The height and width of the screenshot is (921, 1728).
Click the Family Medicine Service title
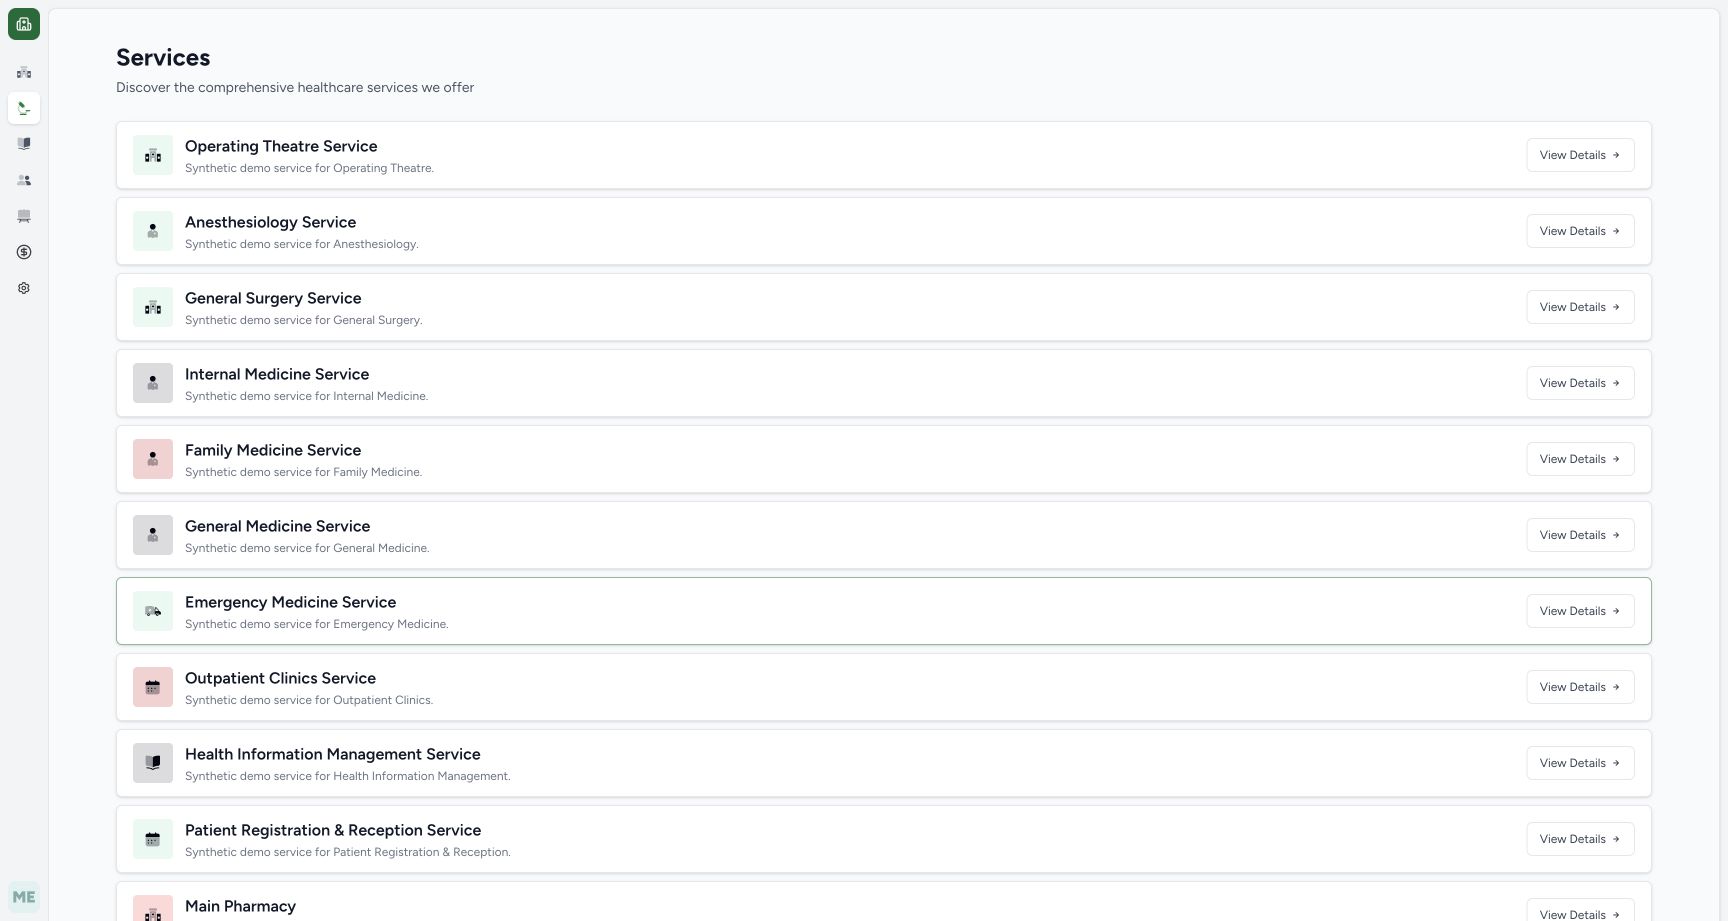pyautogui.click(x=273, y=450)
